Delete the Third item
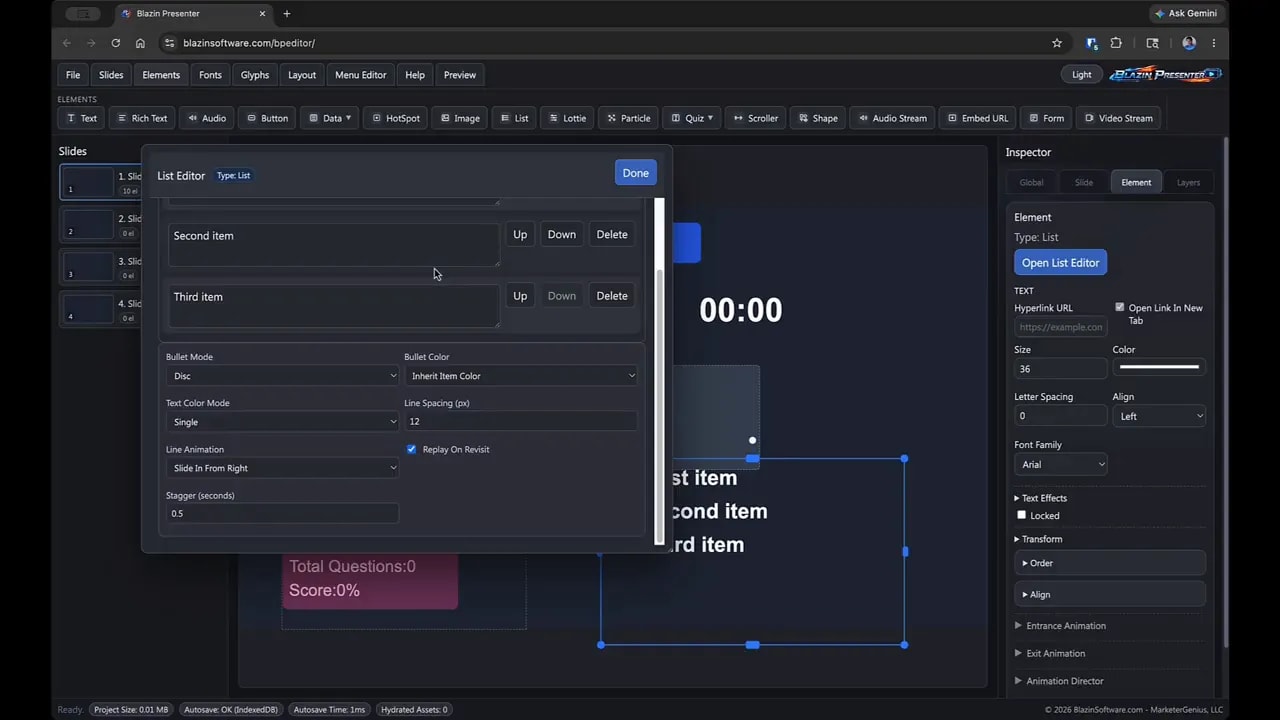Screen dimensions: 1280x720 click(x=612, y=296)
